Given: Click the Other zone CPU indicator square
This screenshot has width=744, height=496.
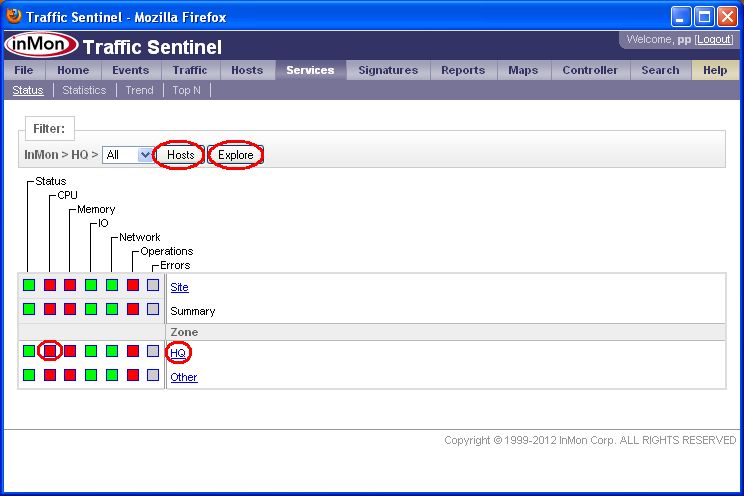Looking at the screenshot, I should click(x=50, y=375).
